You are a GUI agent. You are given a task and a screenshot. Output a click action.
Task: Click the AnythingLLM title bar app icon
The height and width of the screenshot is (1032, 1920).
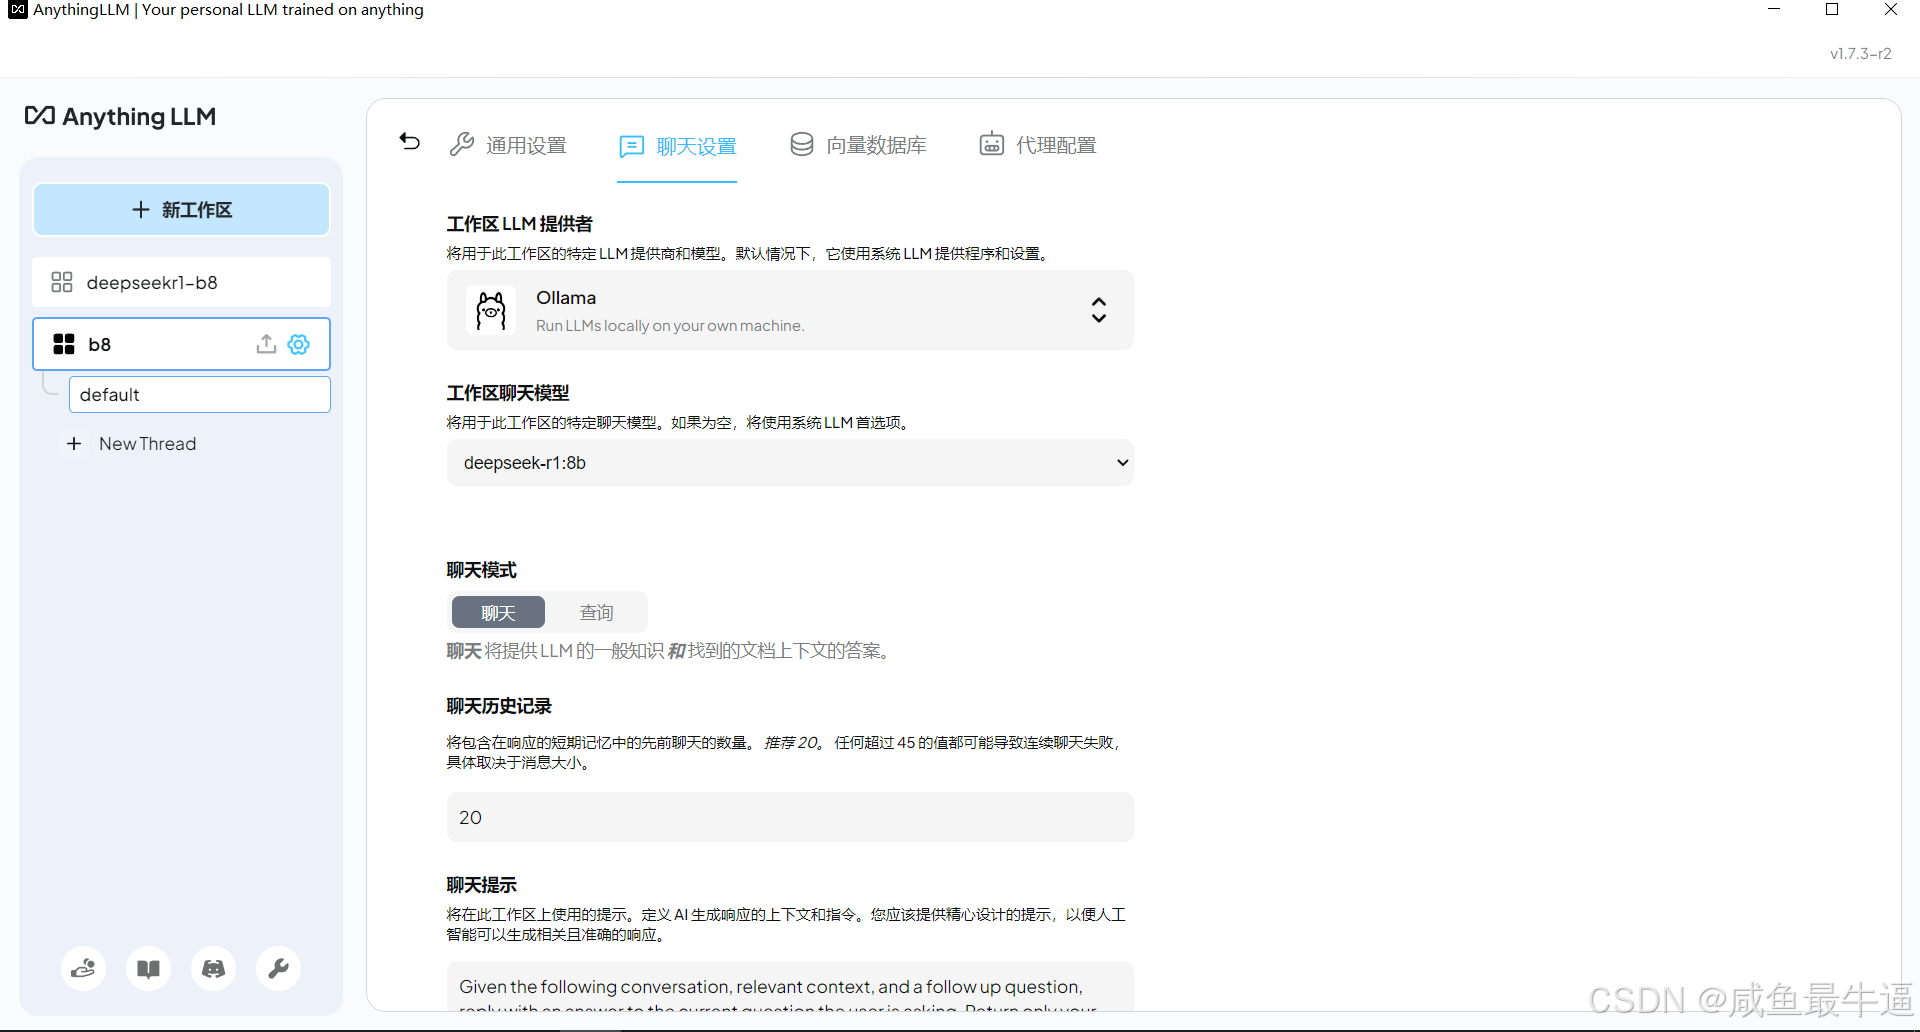(x=17, y=10)
